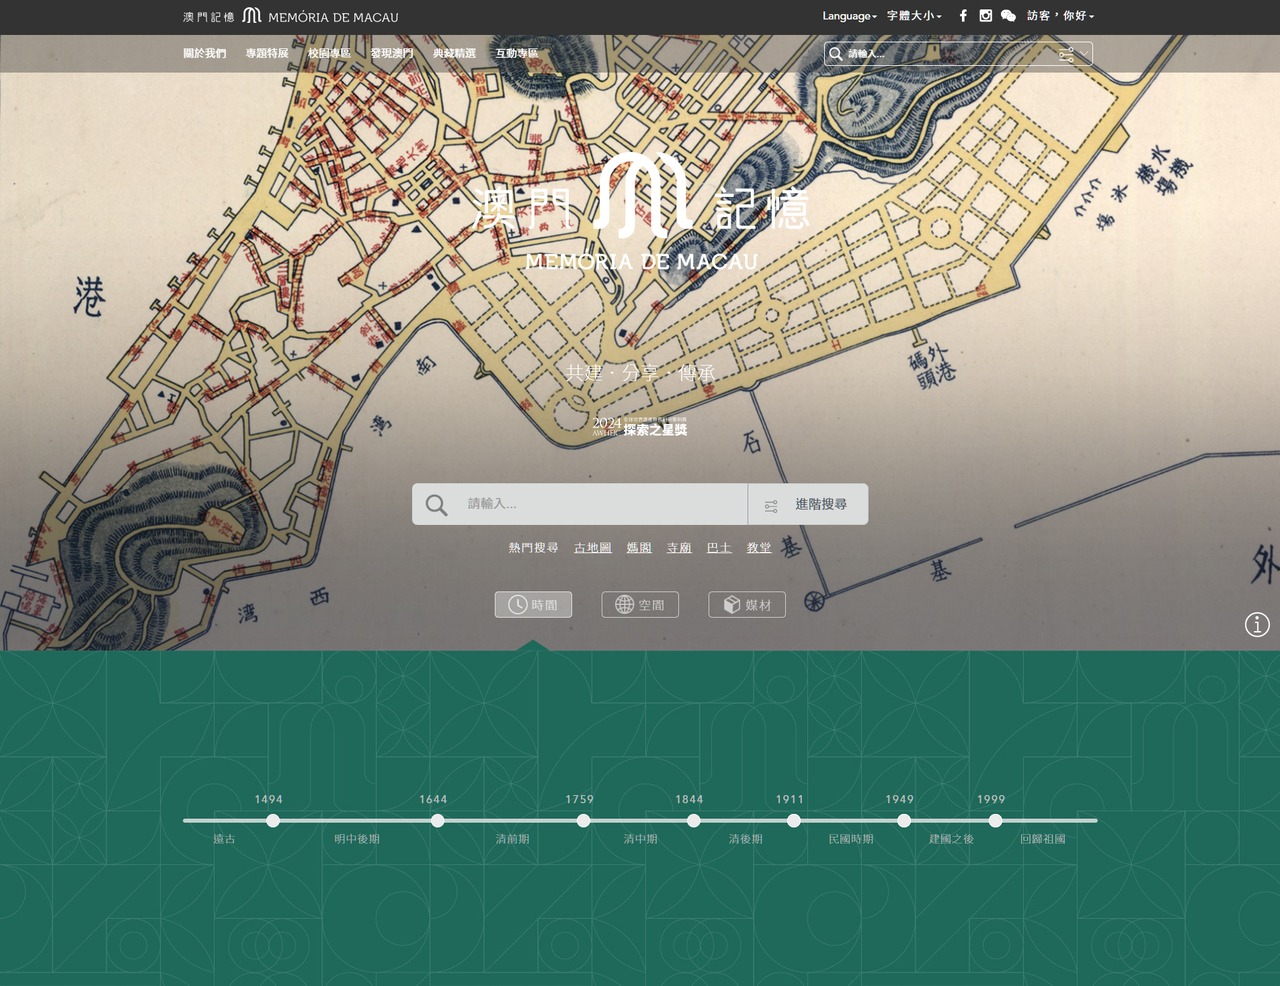The width and height of the screenshot is (1280, 986).
Task: Choose the 建國之後 period on the timeline
Action: click(x=951, y=839)
